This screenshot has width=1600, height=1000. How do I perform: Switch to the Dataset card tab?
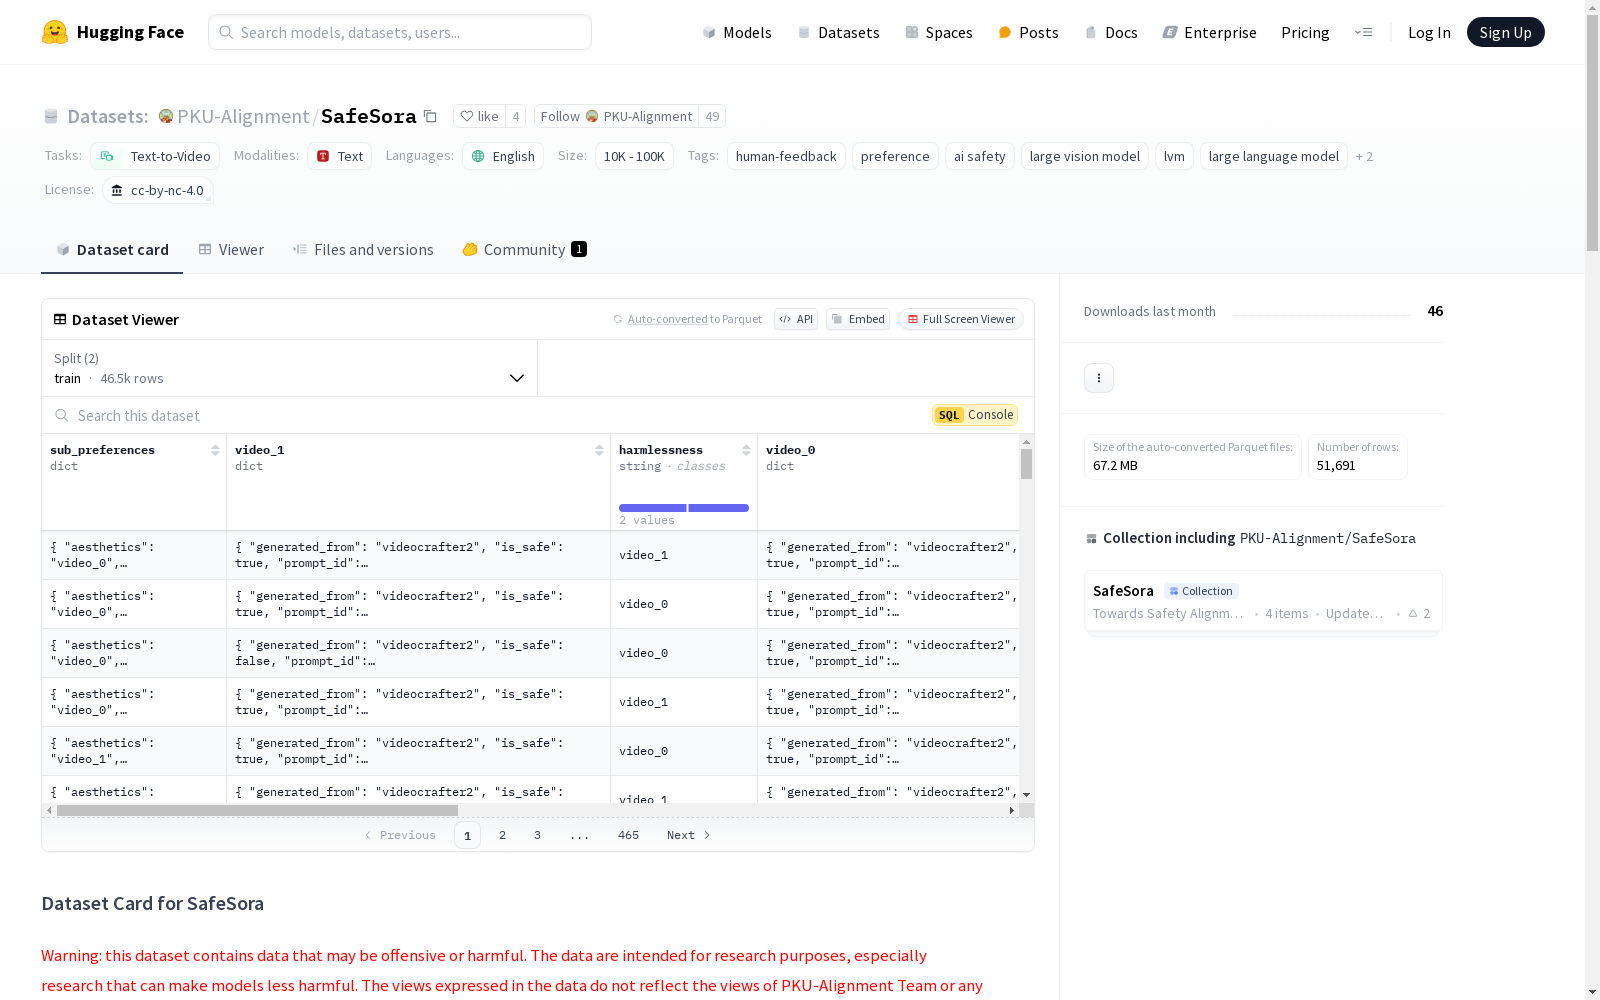112,249
